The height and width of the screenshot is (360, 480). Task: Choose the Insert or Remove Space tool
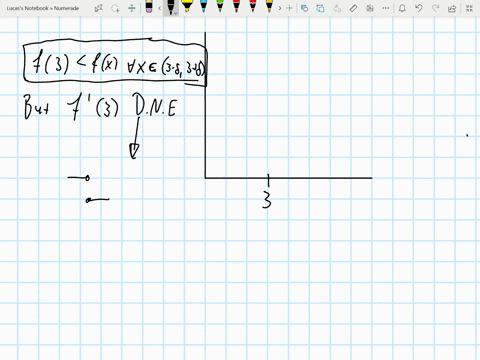132,8
